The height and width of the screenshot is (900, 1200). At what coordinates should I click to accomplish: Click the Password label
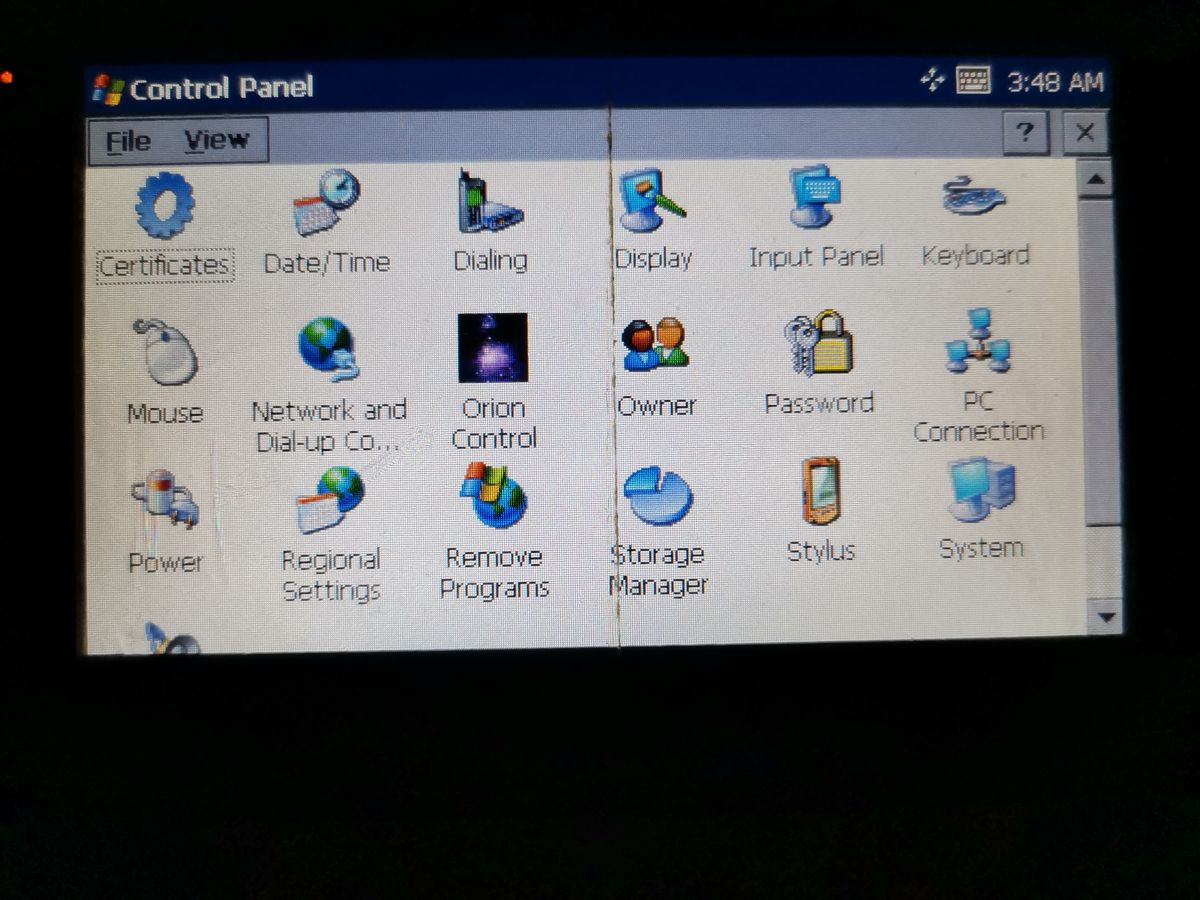click(819, 404)
